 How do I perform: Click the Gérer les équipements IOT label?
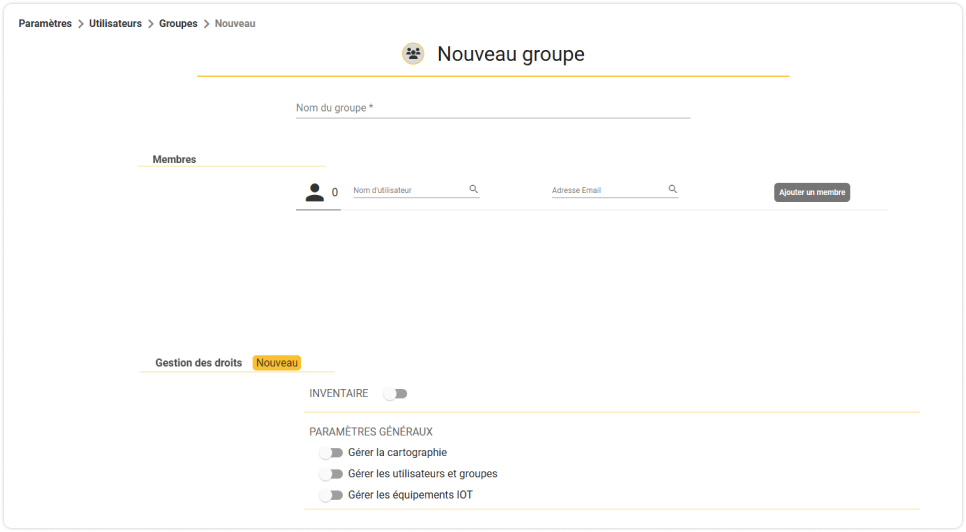tap(410, 495)
